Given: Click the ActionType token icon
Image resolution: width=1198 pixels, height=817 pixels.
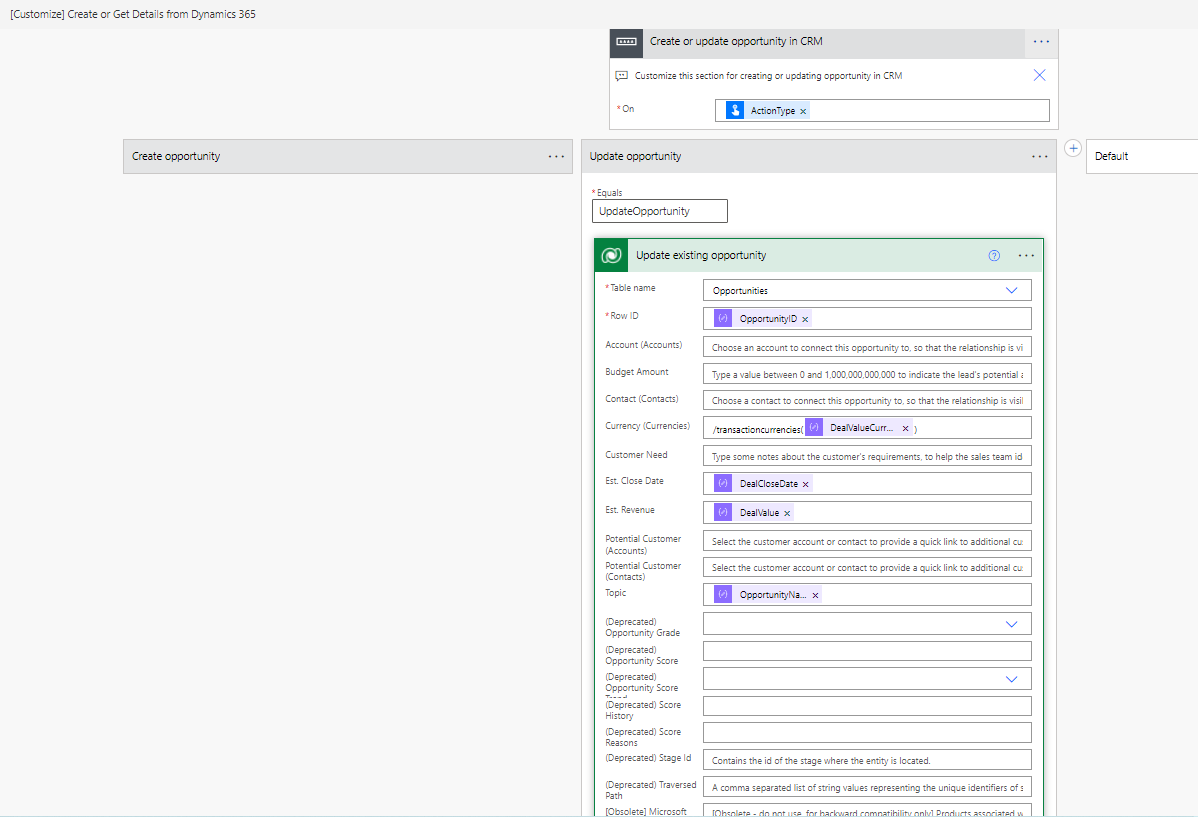Looking at the screenshot, I should click(x=735, y=111).
